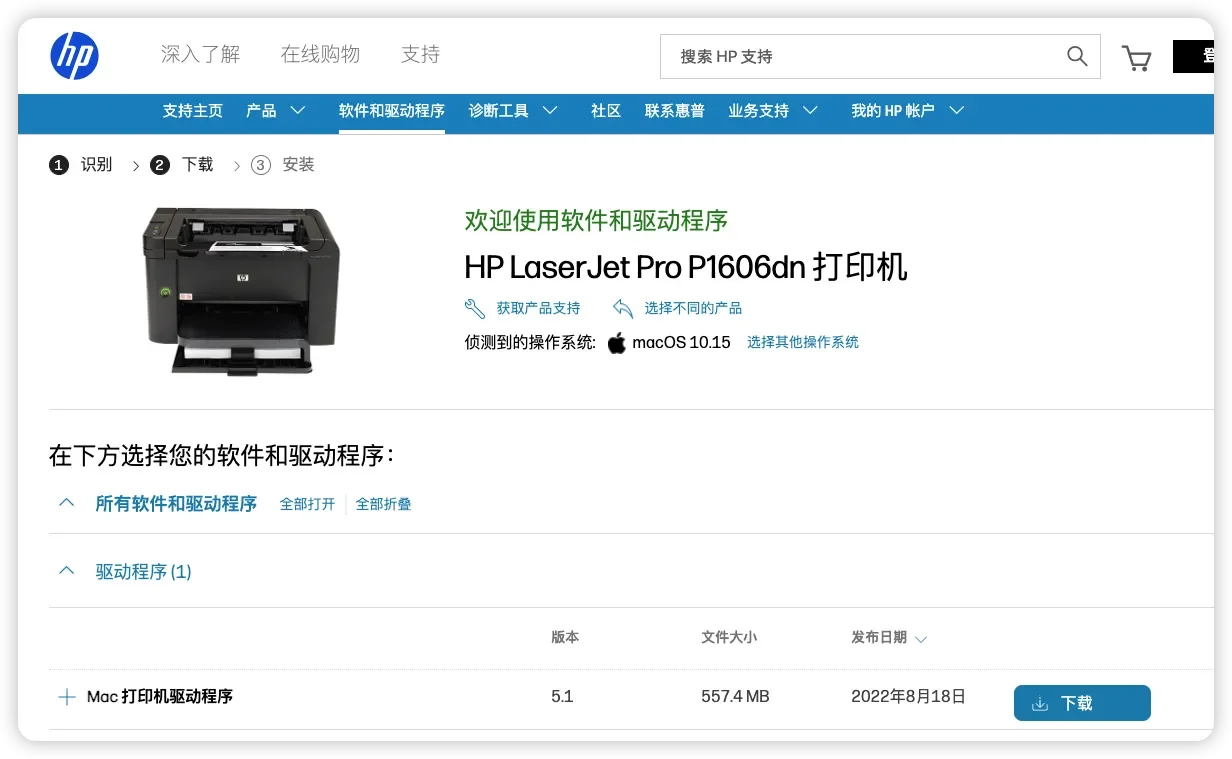The width and height of the screenshot is (1232, 759).
Task: Open the shopping cart icon
Action: point(1136,58)
